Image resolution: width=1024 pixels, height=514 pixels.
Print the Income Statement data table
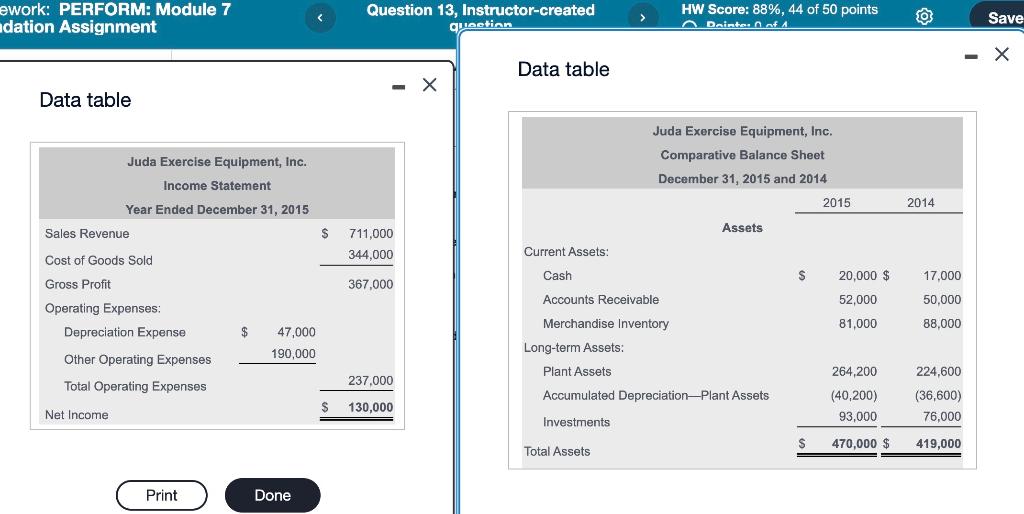[162, 495]
